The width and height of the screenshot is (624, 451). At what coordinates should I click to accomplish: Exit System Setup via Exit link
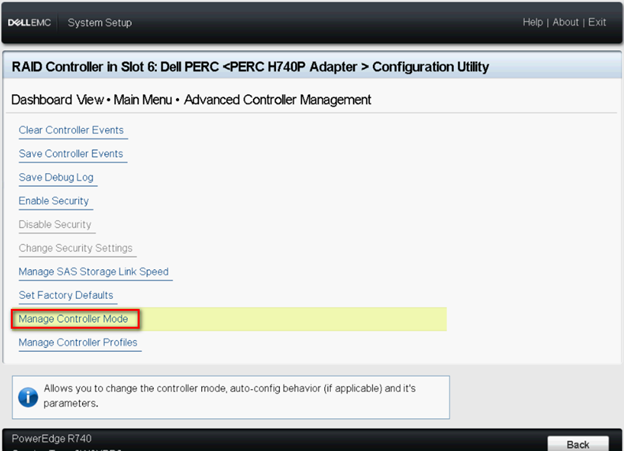click(597, 22)
